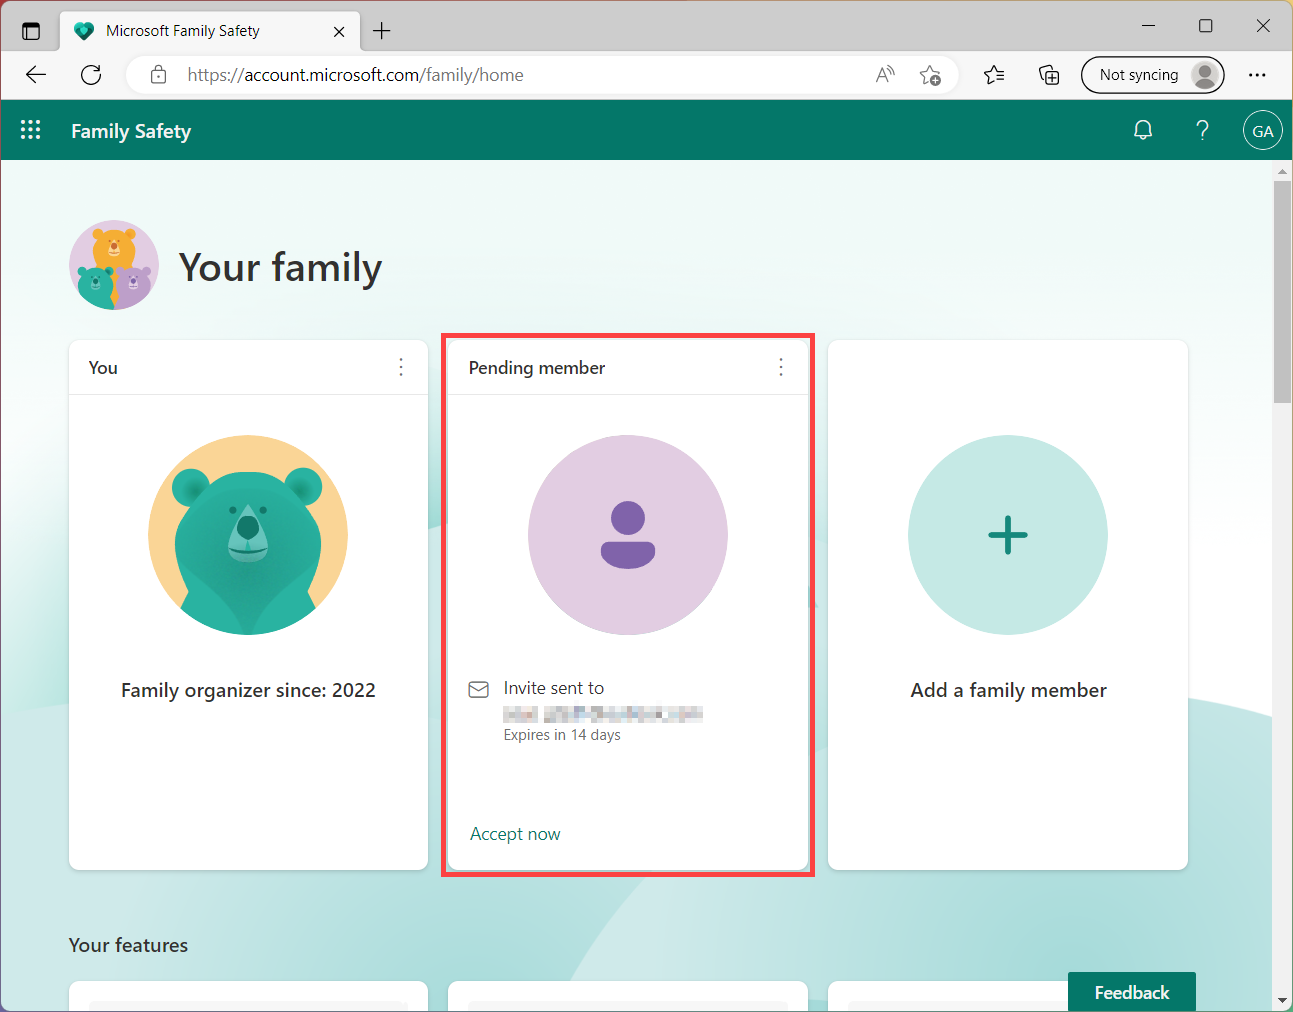1293x1012 pixels.
Task: Click the Your family heading
Action: tap(280, 268)
